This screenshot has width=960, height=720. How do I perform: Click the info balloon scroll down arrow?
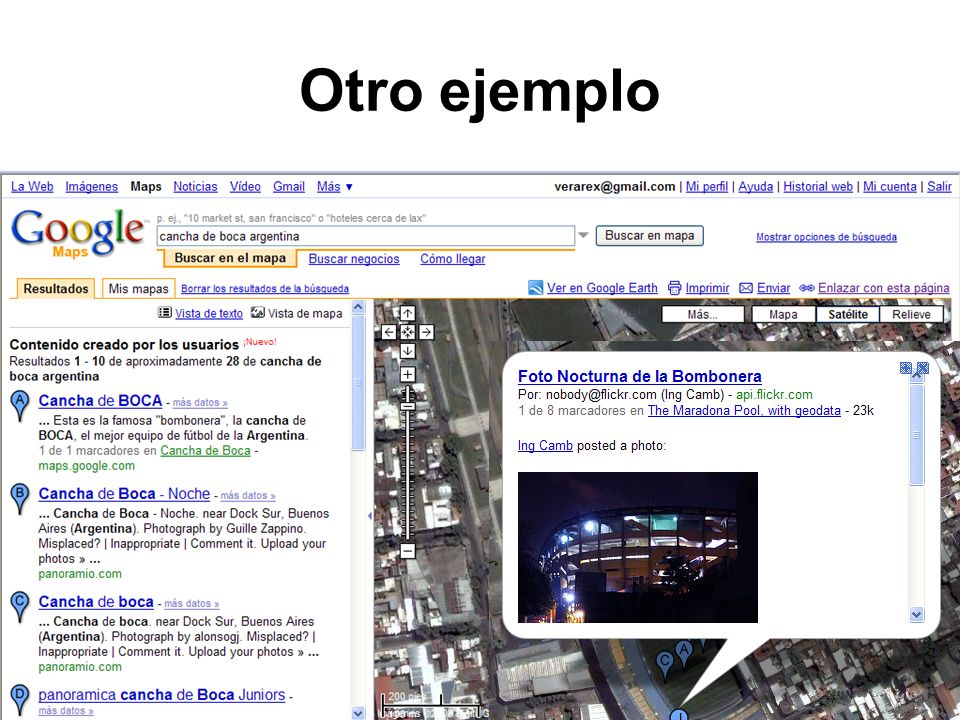click(x=917, y=614)
